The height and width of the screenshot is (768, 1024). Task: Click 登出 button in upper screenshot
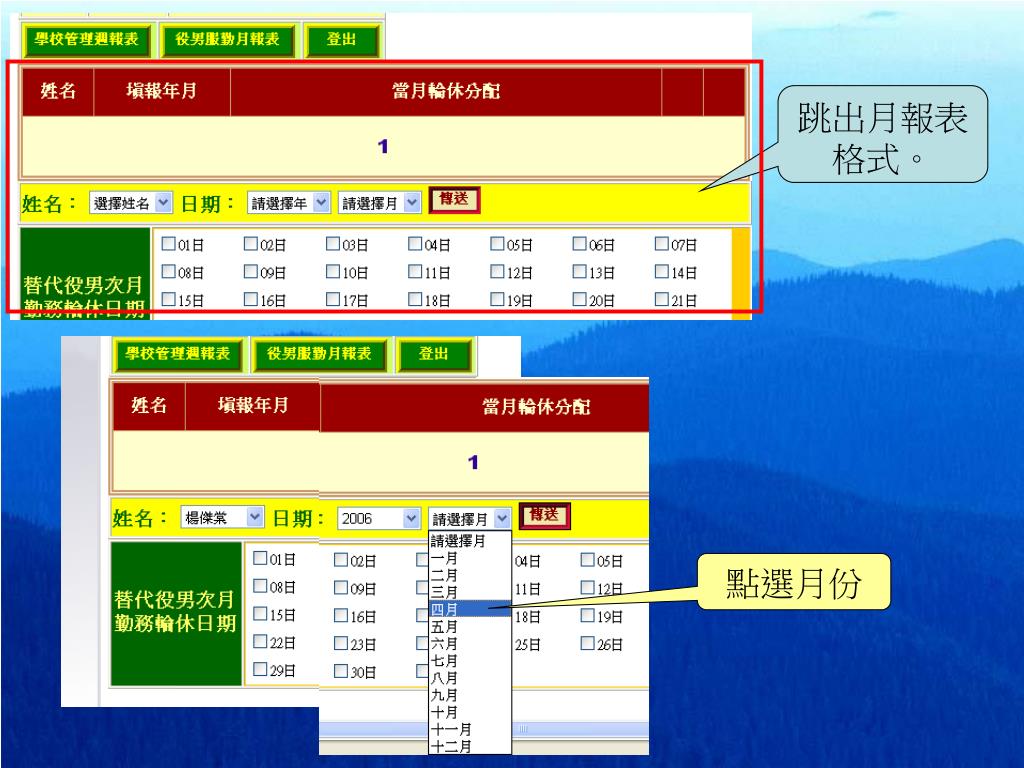tap(342, 40)
